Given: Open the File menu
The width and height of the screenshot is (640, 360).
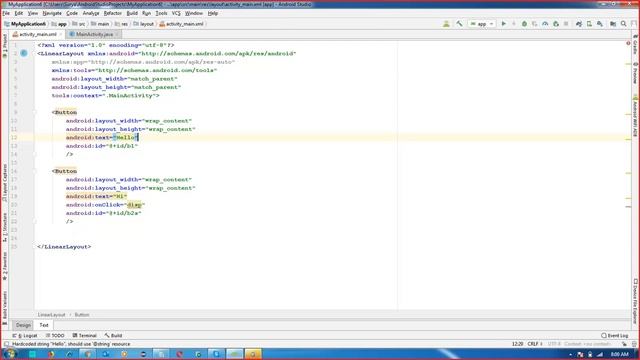Looking at the screenshot, I should [x=6, y=13].
